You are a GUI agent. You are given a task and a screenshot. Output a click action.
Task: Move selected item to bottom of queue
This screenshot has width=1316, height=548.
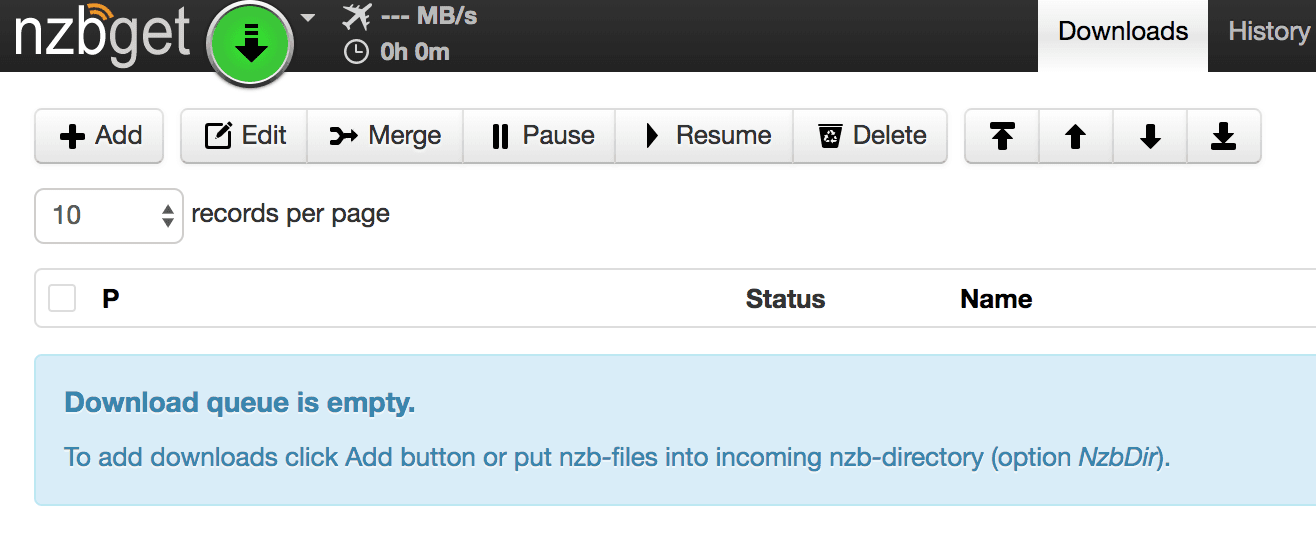[x=1224, y=136]
